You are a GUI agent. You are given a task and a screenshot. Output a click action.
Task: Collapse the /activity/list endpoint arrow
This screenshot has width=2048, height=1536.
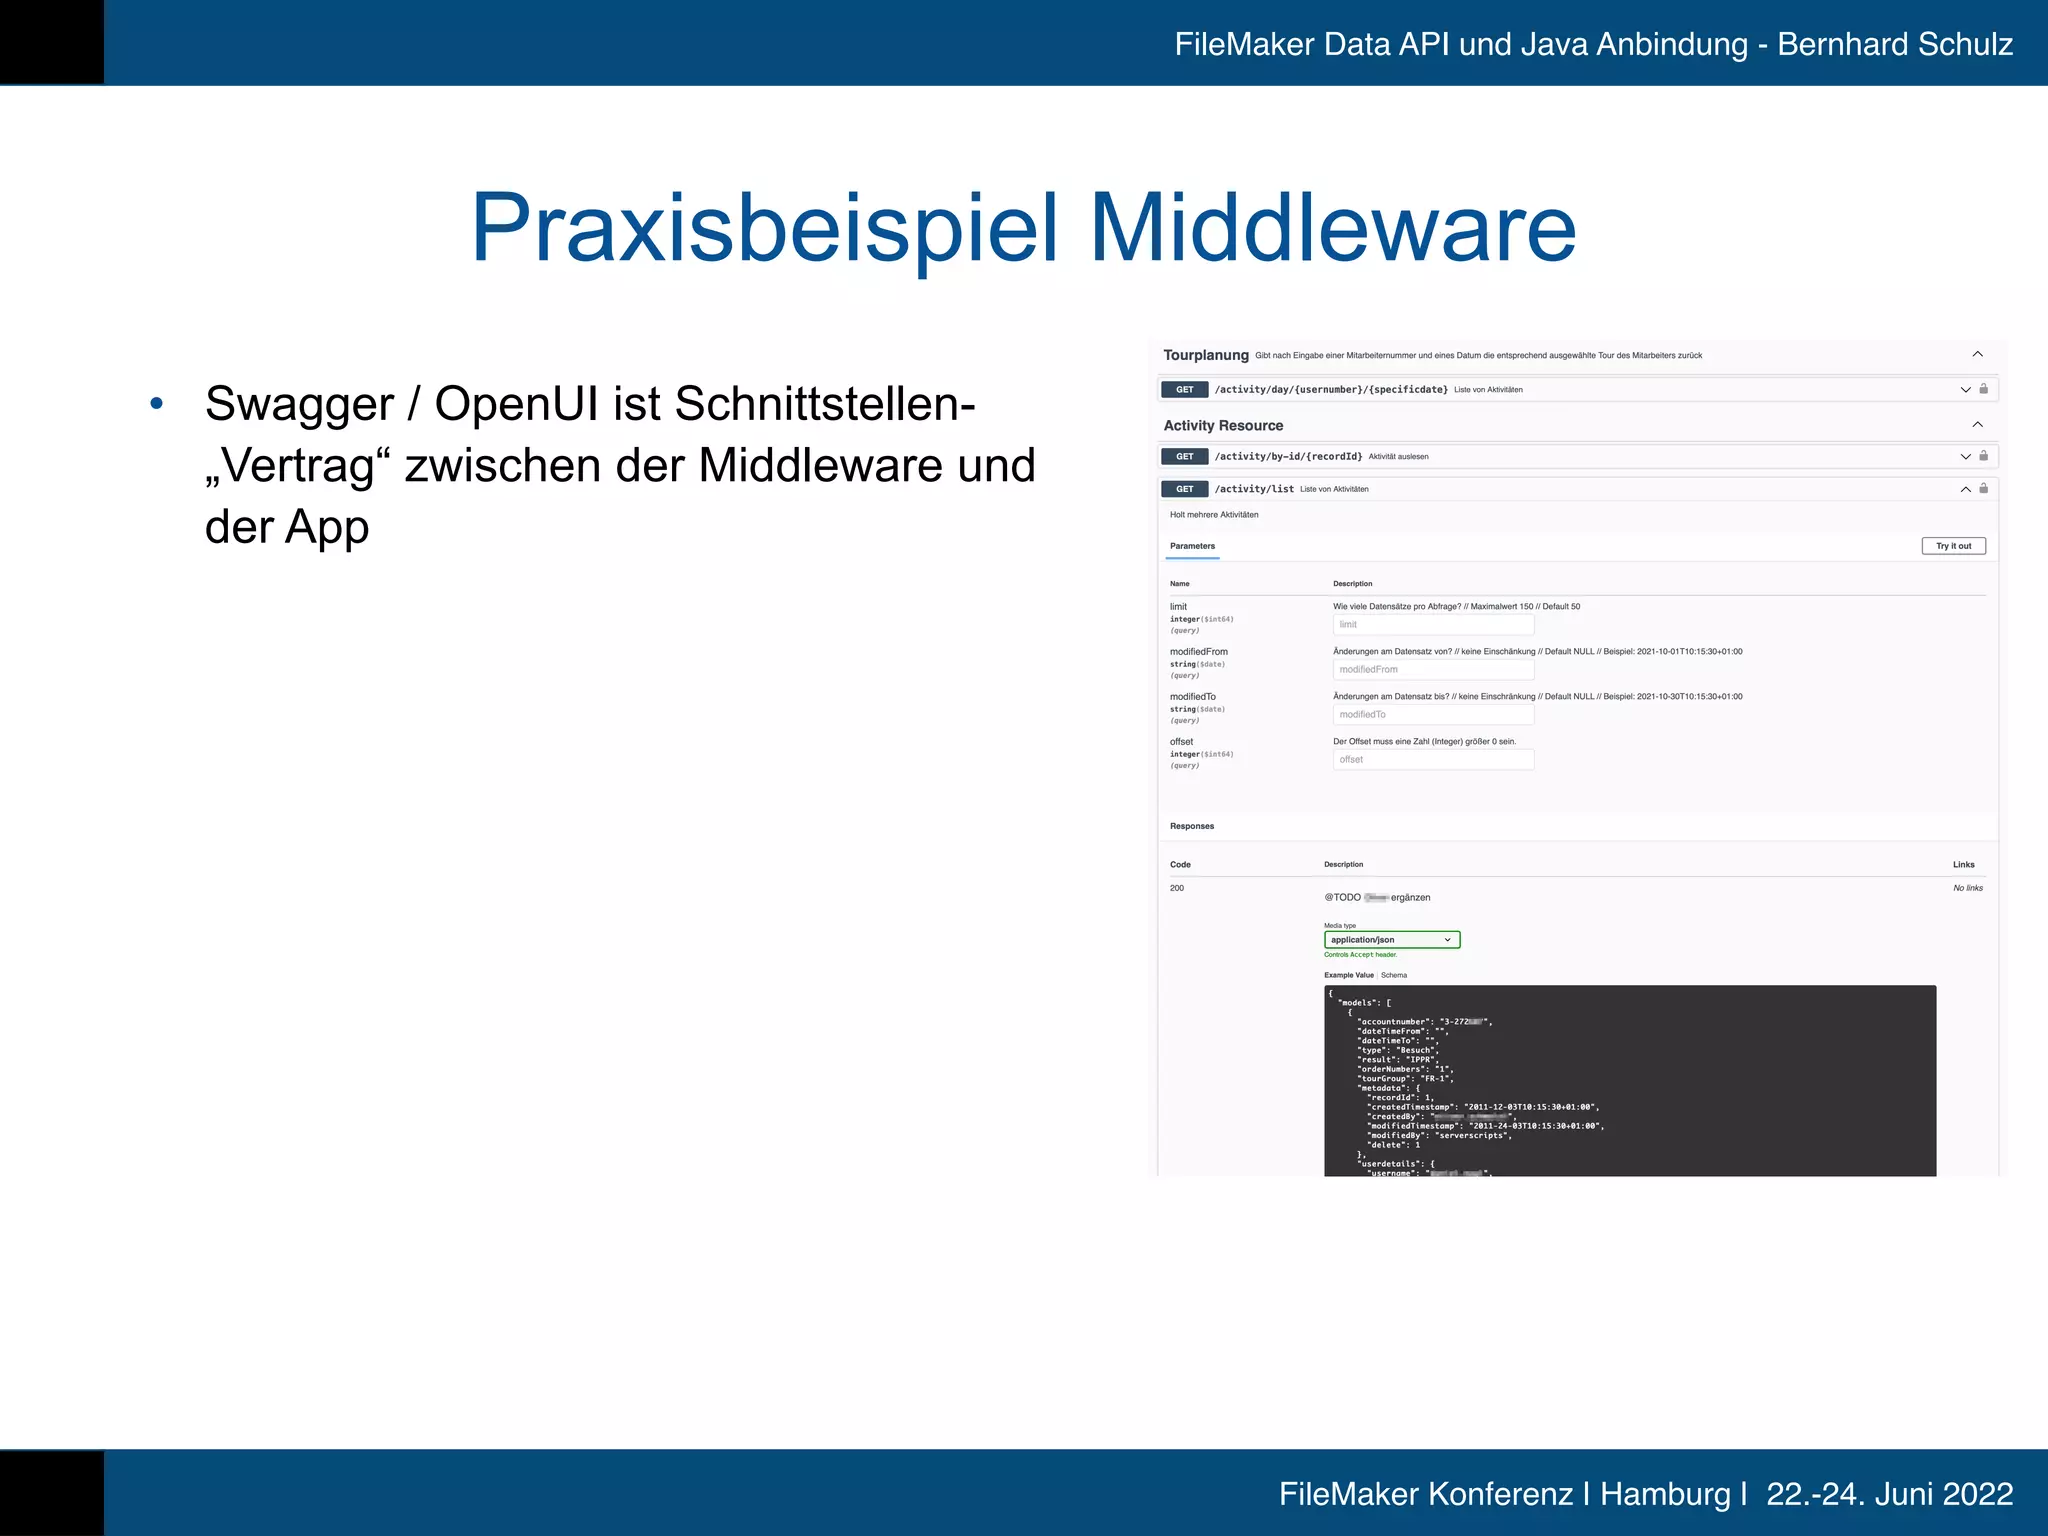[x=1965, y=489]
